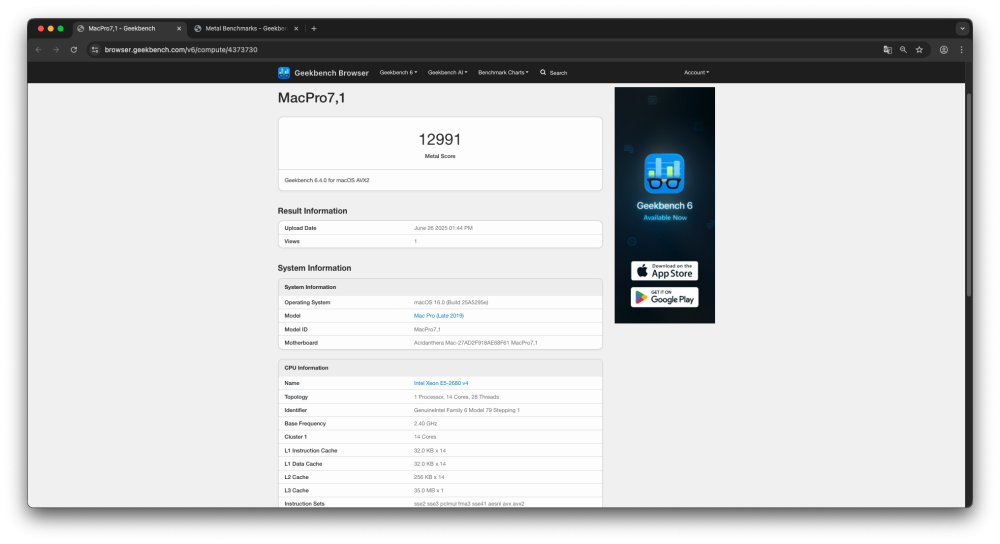
Task: Reload the Geekbench result page
Action: (x=74, y=50)
